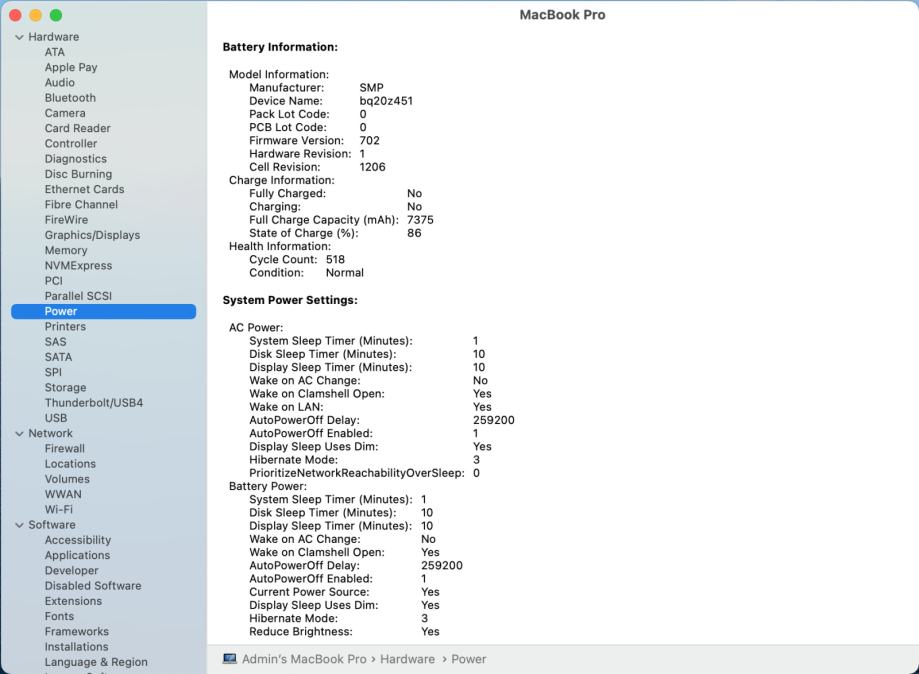Viewport: 919px width, 674px height.
Task: Click the Hardware category label
Action: (53, 37)
